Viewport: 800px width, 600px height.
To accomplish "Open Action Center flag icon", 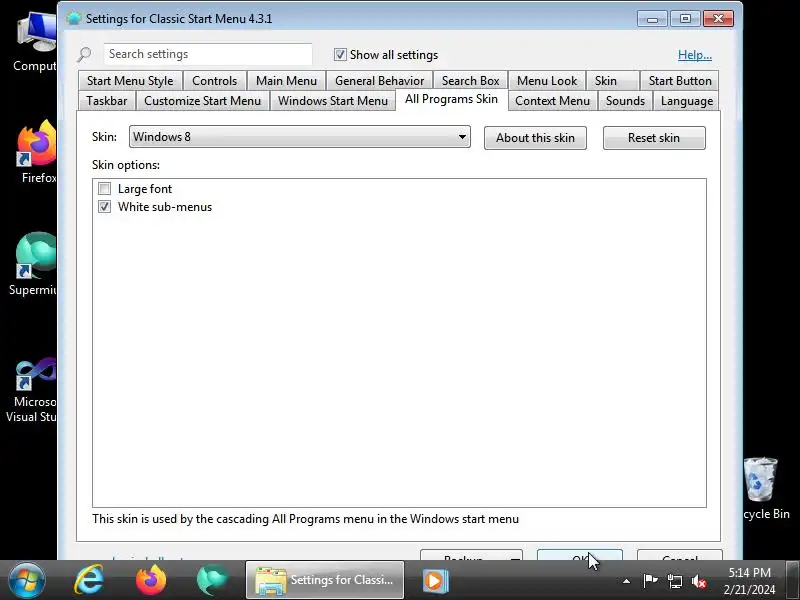I will tap(650, 581).
